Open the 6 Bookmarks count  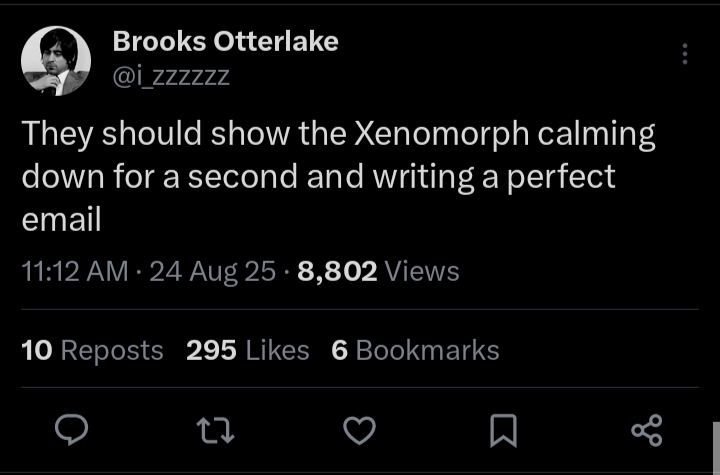pos(415,350)
